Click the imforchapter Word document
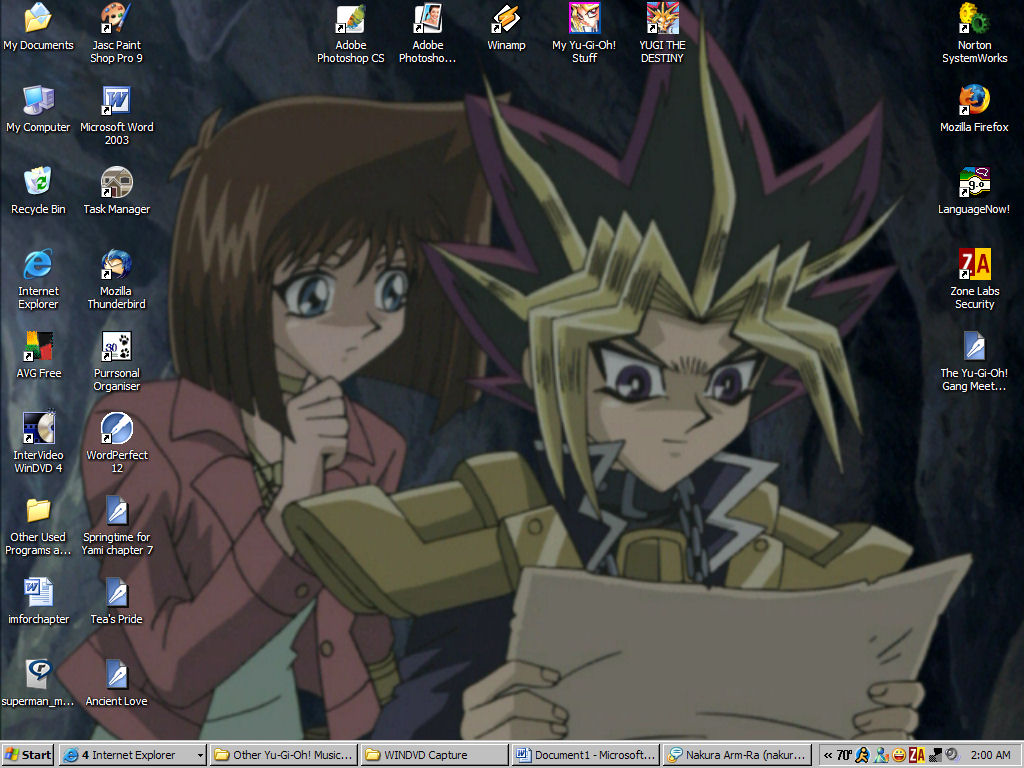The width and height of the screenshot is (1024, 768). coord(38,602)
